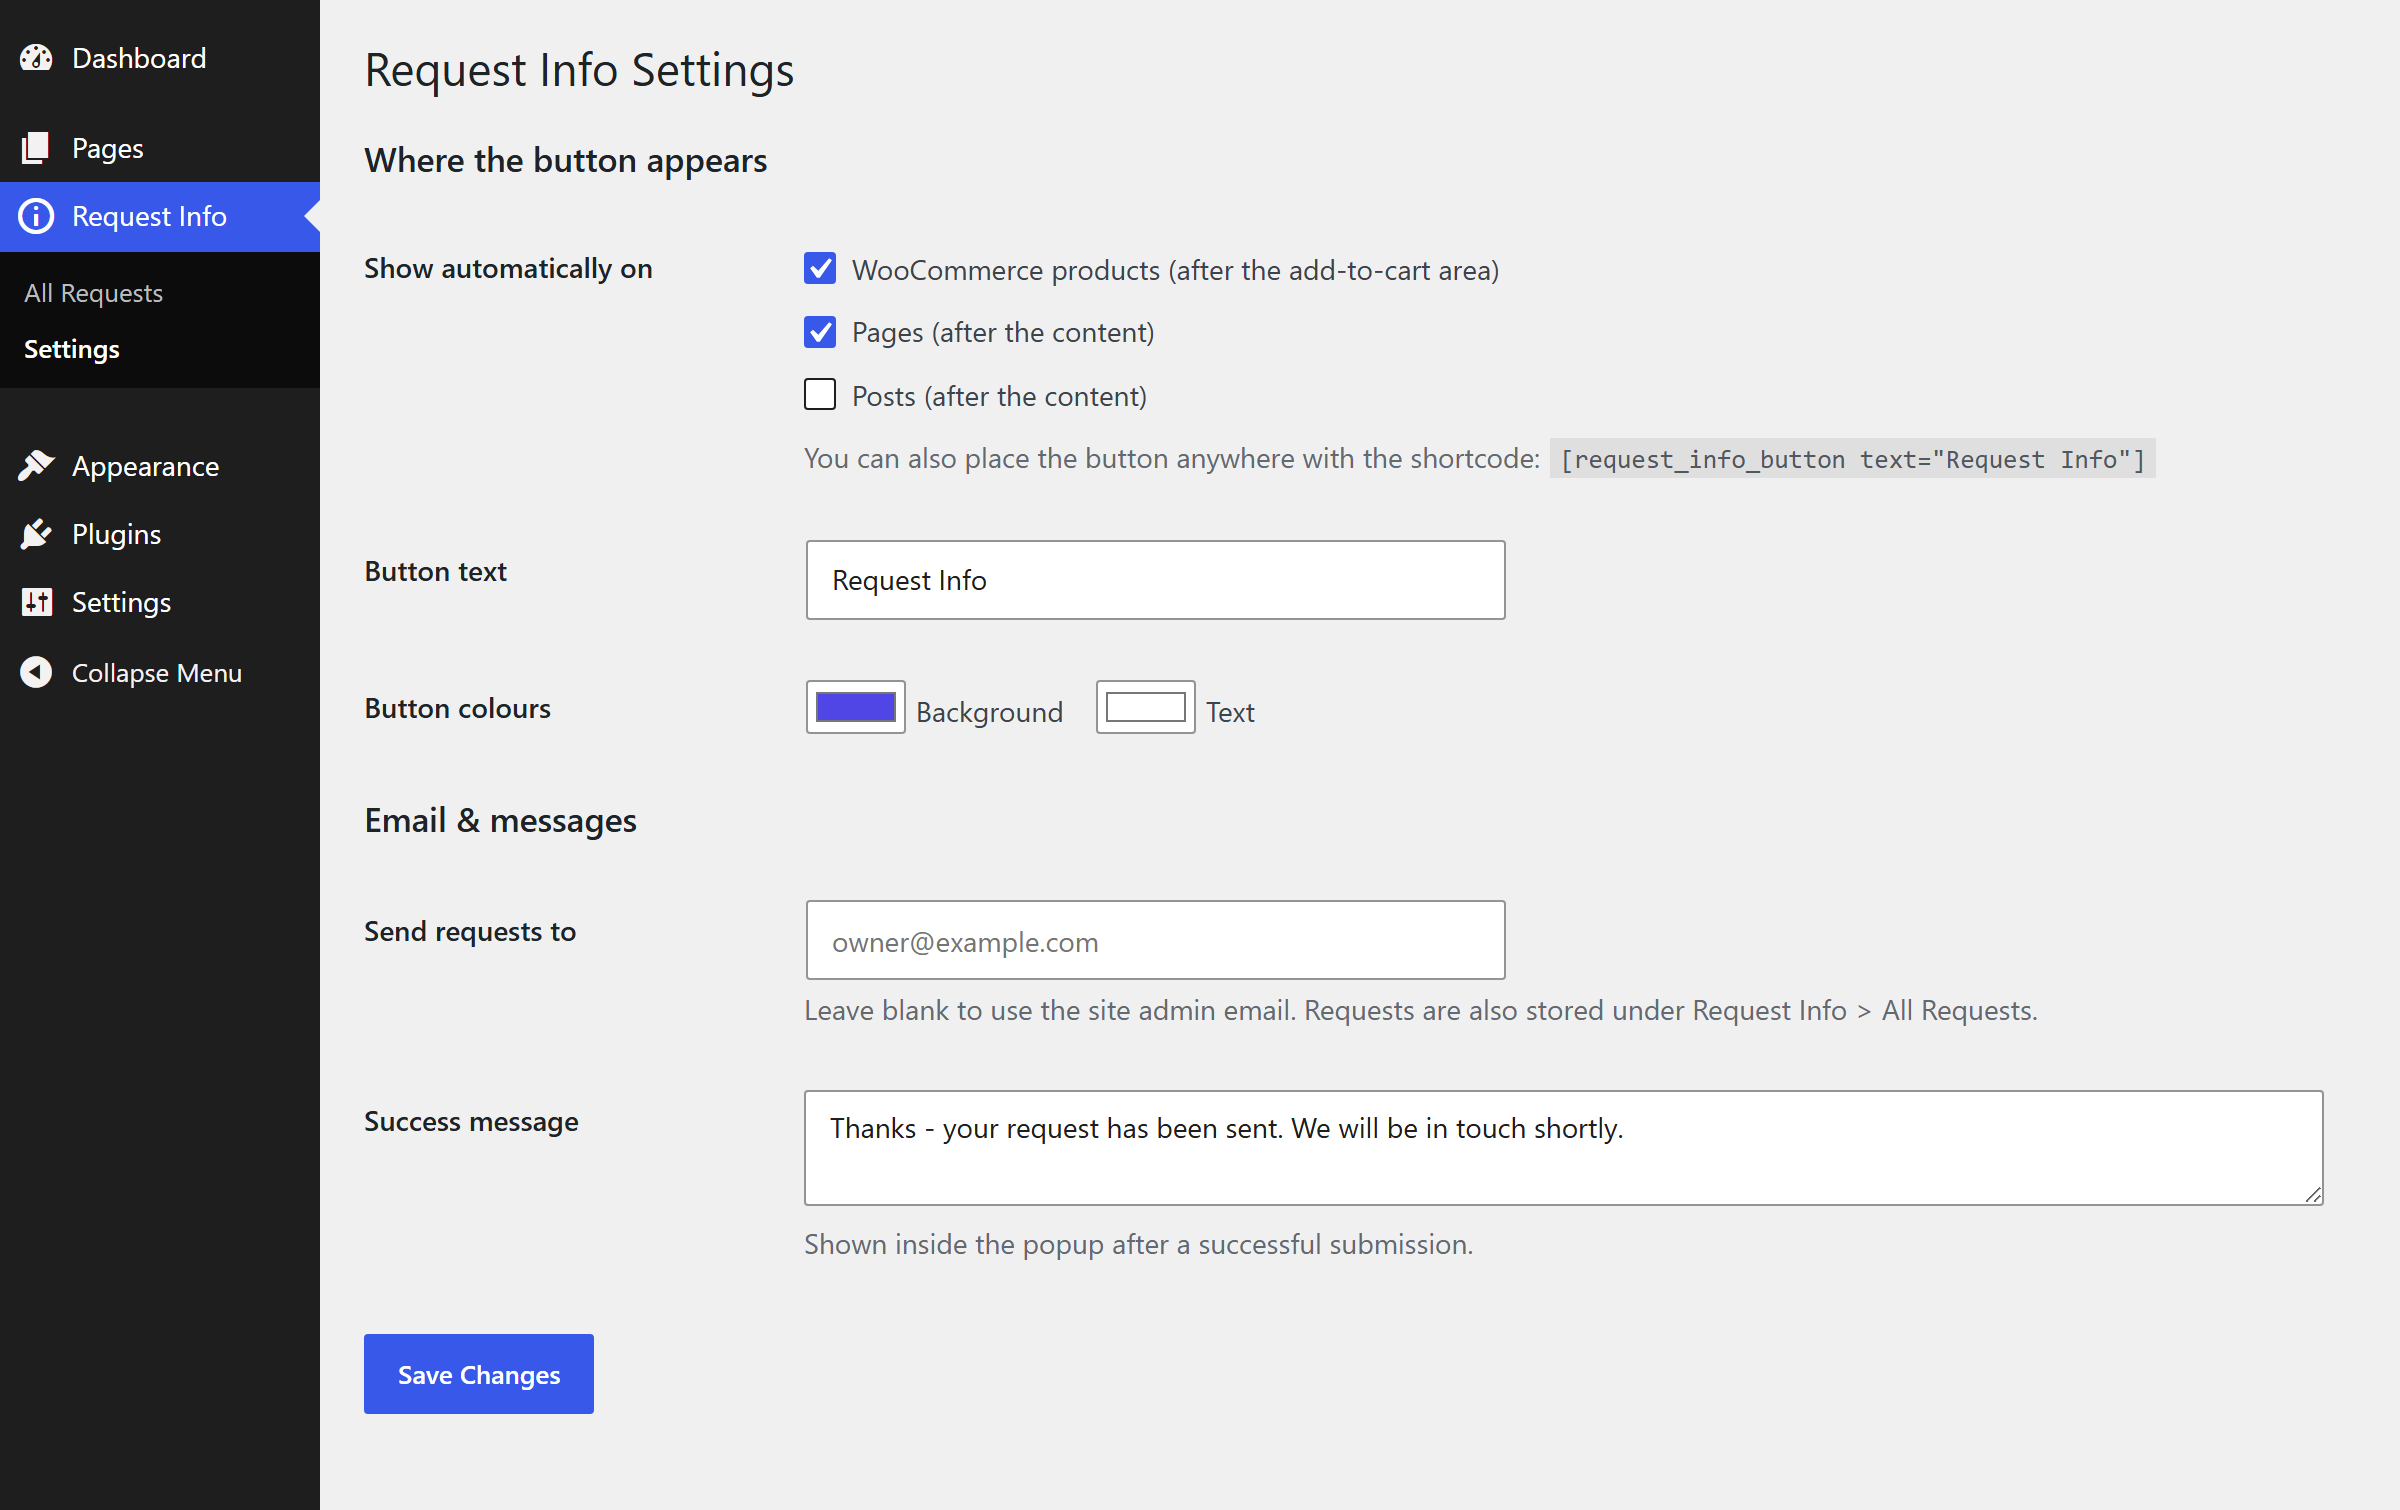The width and height of the screenshot is (2400, 1510).
Task: Focus the Button text input field
Action: [x=1156, y=580]
